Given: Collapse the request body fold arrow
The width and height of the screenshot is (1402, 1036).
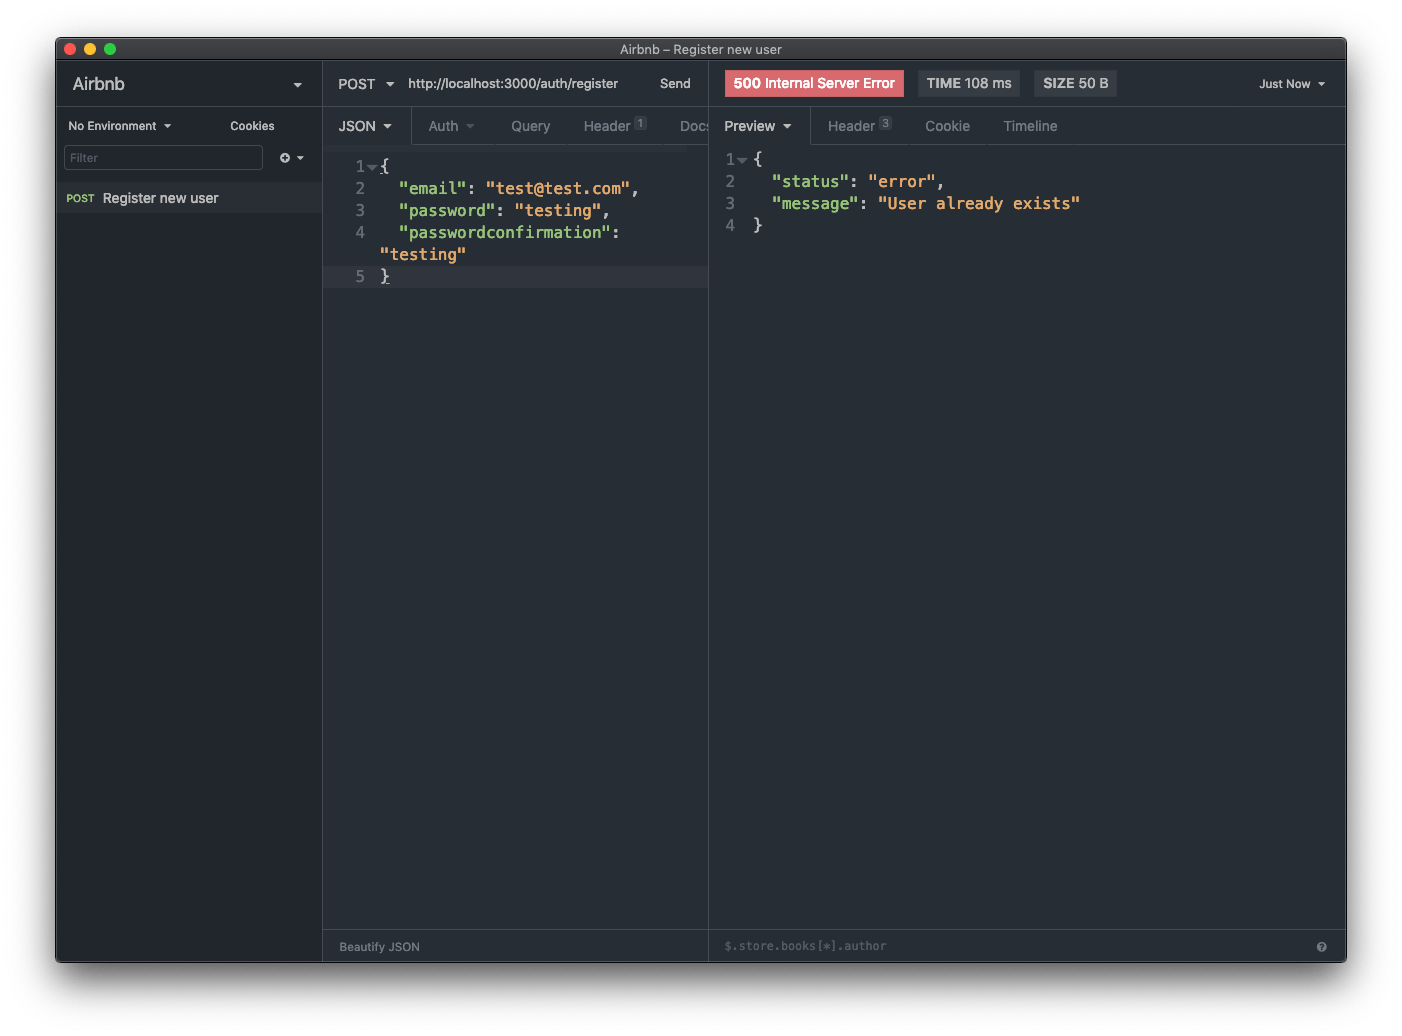Looking at the screenshot, I should [x=372, y=167].
